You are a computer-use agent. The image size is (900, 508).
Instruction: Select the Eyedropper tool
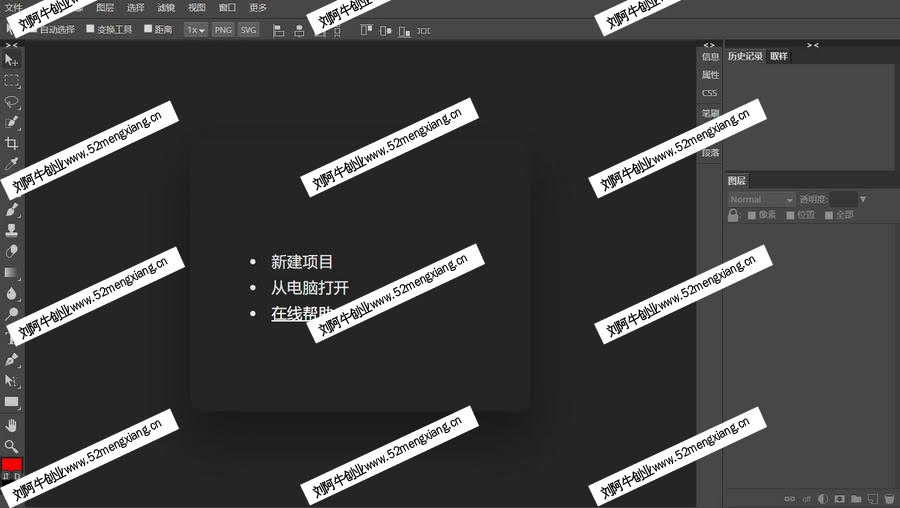[11, 164]
